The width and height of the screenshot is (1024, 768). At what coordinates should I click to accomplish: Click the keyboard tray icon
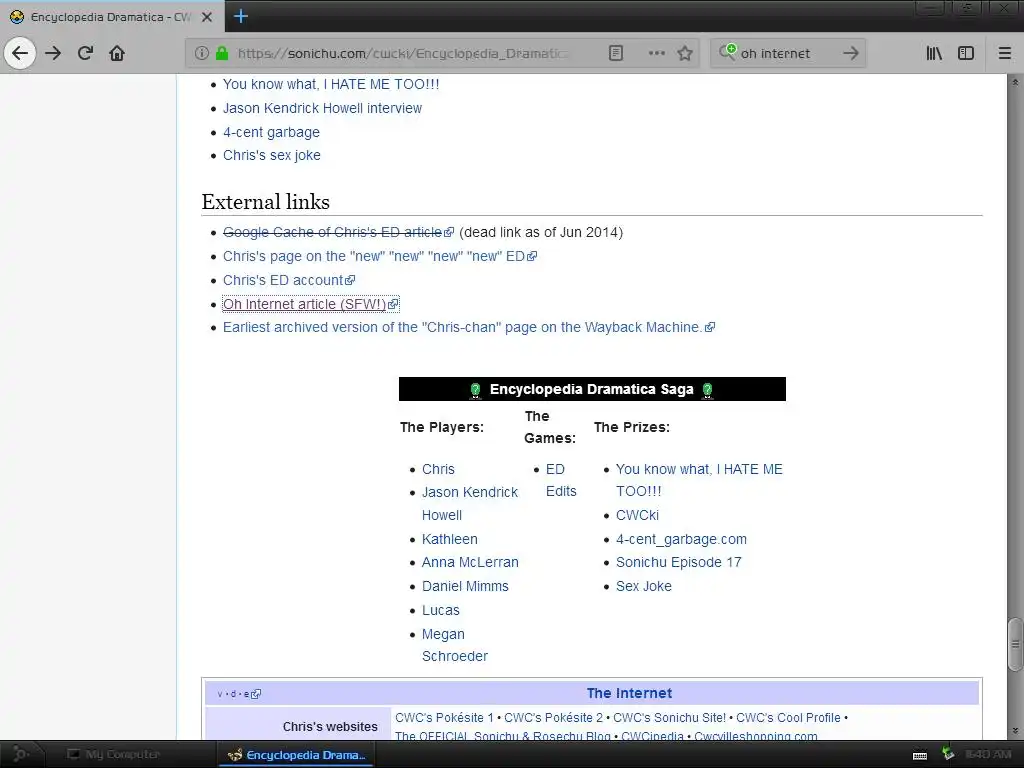coord(920,756)
